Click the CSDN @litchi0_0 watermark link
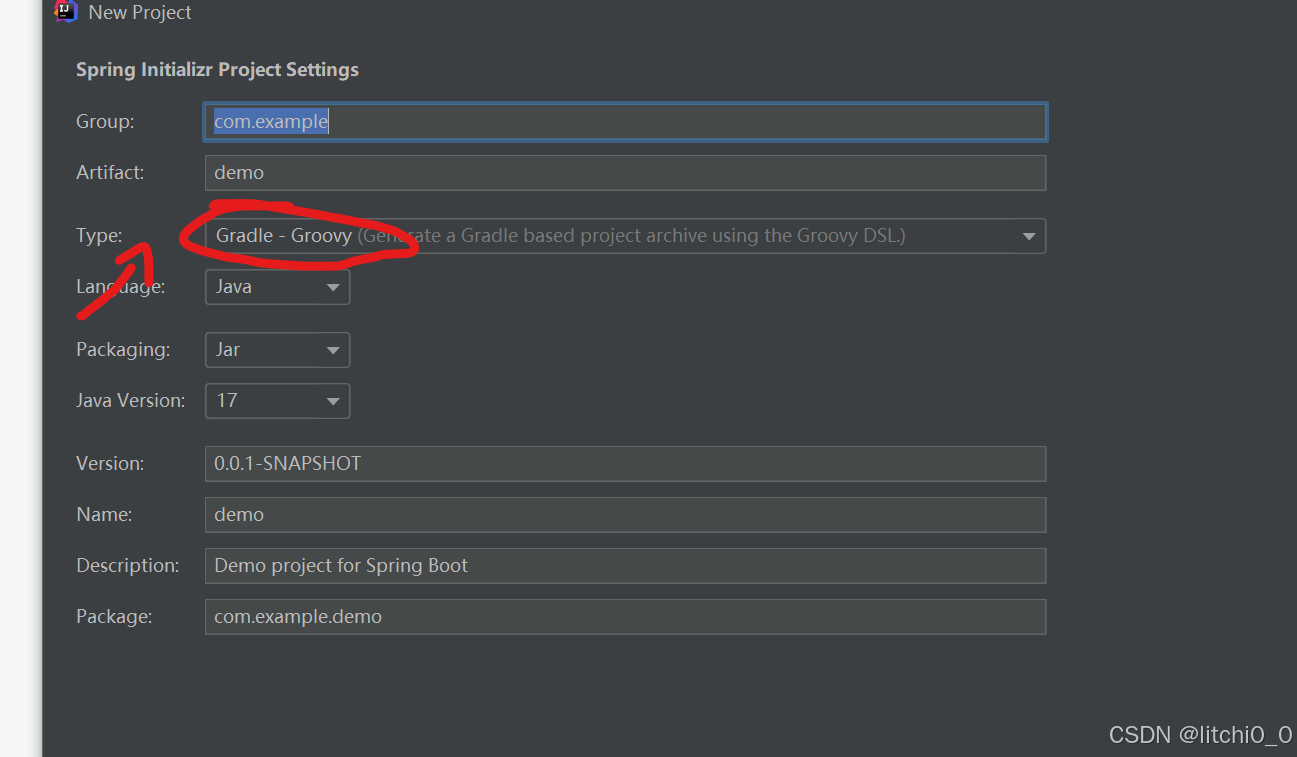Viewport: 1297px width, 757px height. coord(1200,734)
